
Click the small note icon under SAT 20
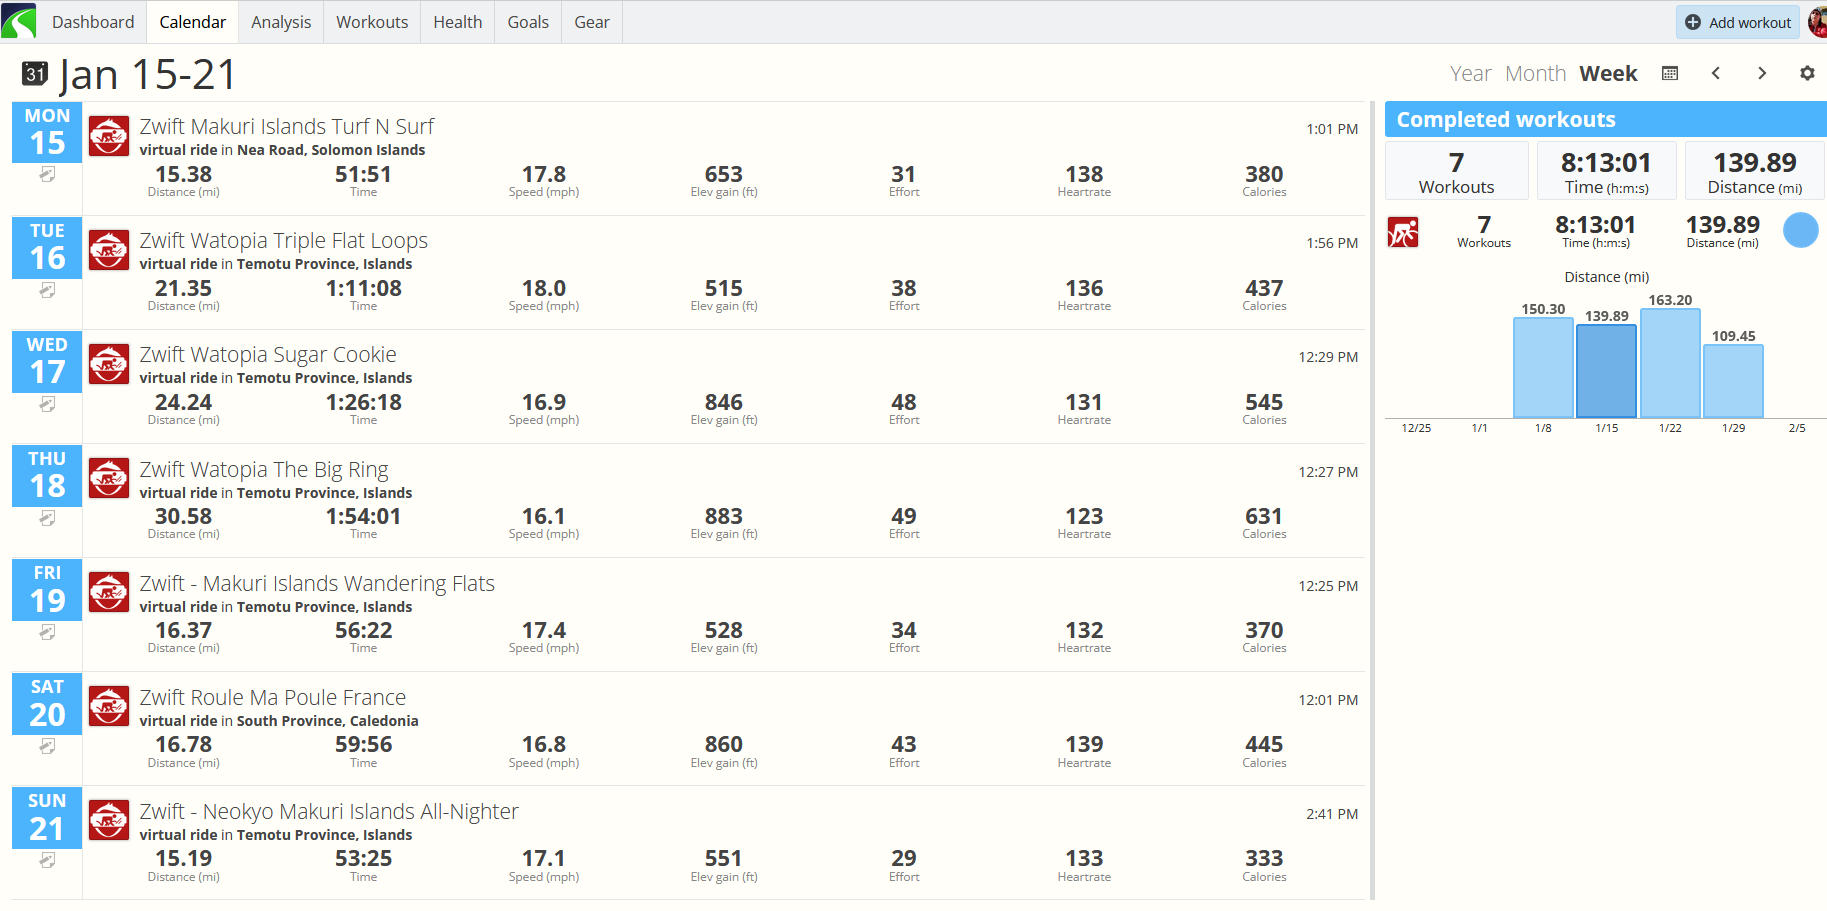pos(47,746)
